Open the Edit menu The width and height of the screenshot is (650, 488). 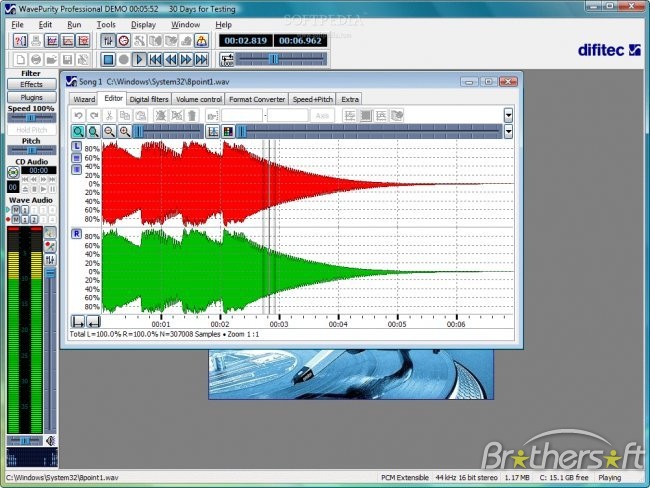(x=45, y=25)
